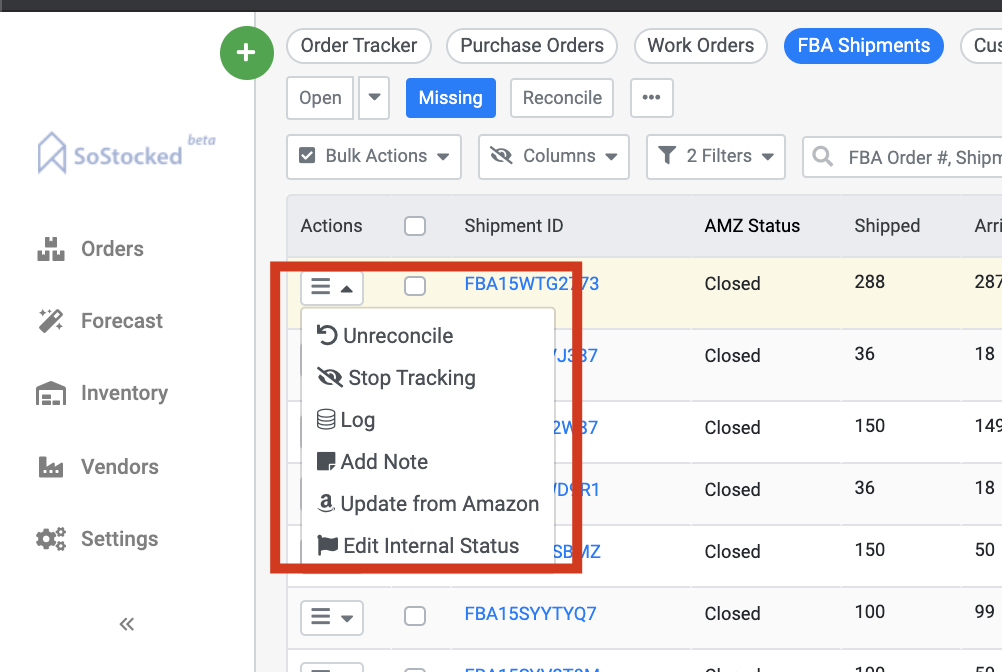This screenshot has width=1002, height=672.
Task: Open the actions menu for FBA15SYYTYQ7
Action: coord(332,618)
